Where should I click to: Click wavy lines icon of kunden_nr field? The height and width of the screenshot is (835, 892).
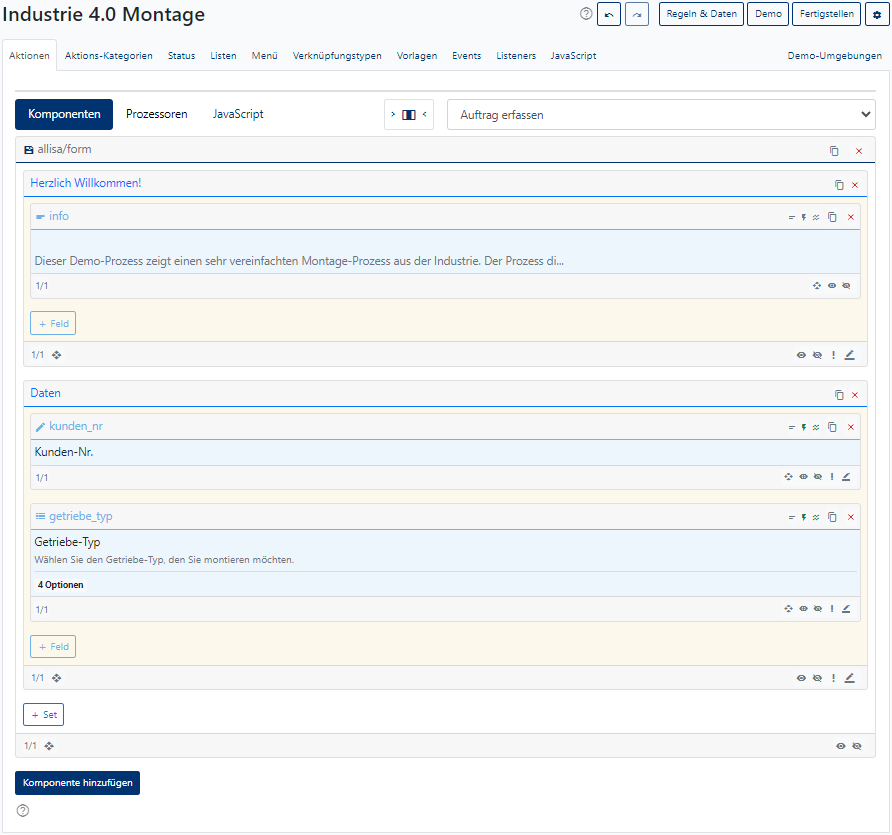[x=816, y=427]
